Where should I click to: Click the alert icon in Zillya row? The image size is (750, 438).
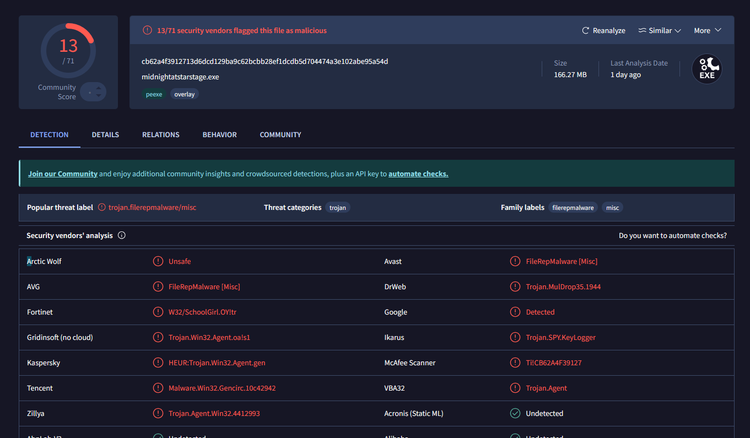coord(158,413)
